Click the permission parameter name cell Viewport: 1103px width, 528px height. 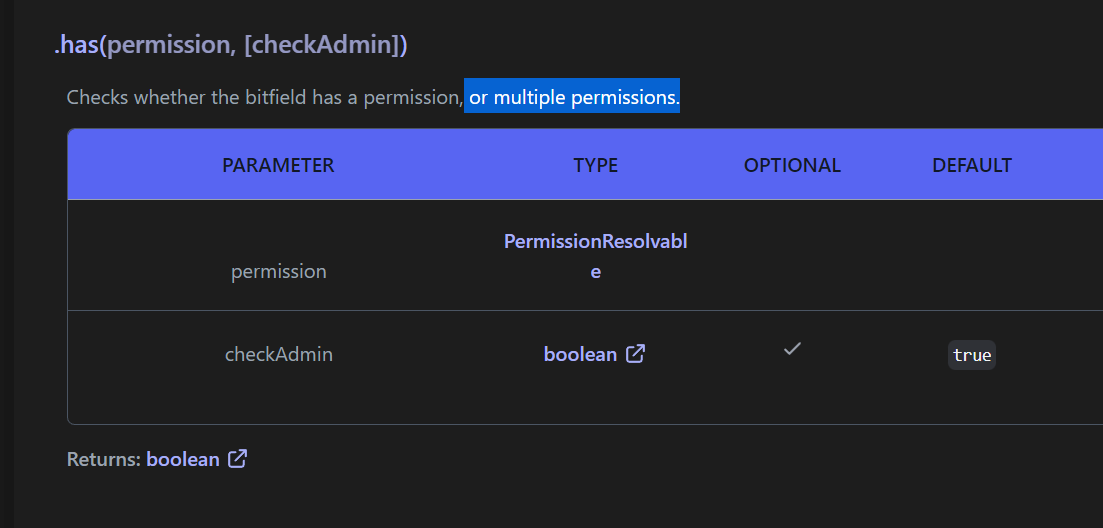pos(279,271)
